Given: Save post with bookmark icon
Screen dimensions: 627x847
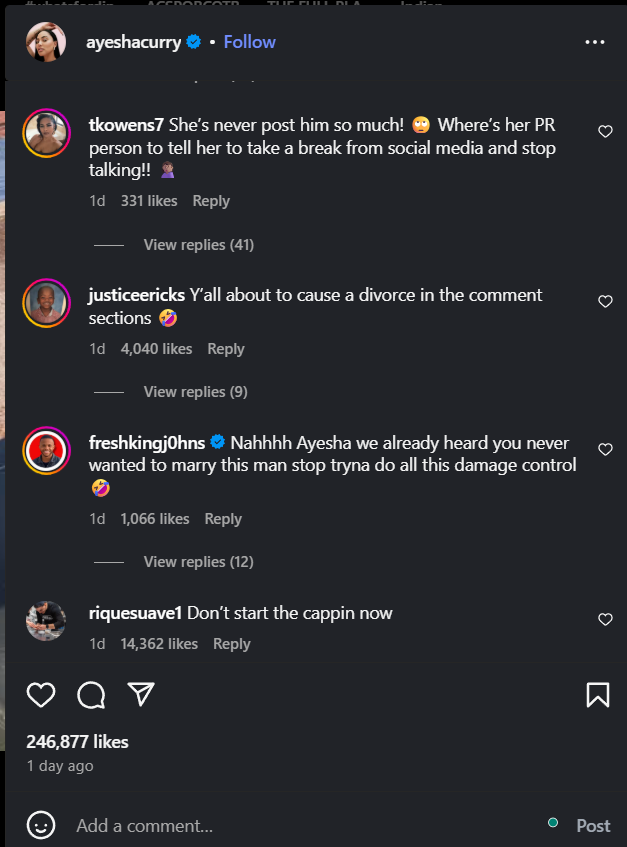Looking at the screenshot, I should point(597,695).
